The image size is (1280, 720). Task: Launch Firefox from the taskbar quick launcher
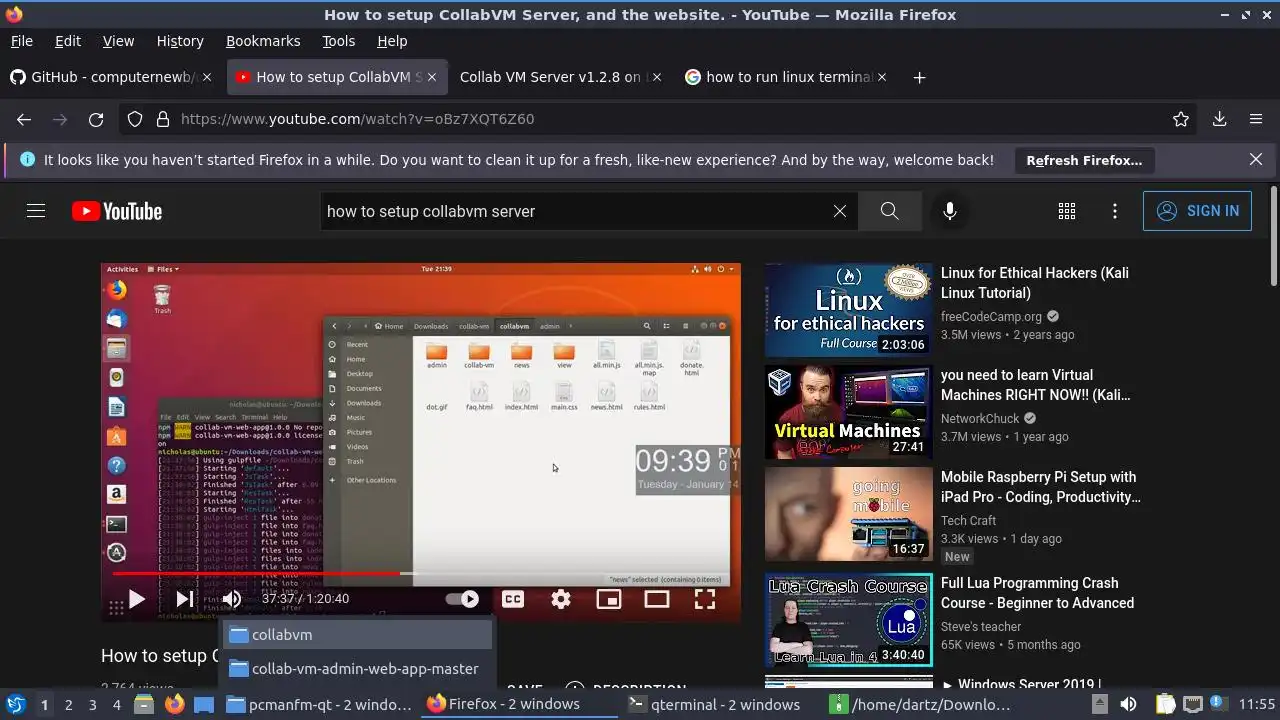pyautogui.click(x=174, y=705)
